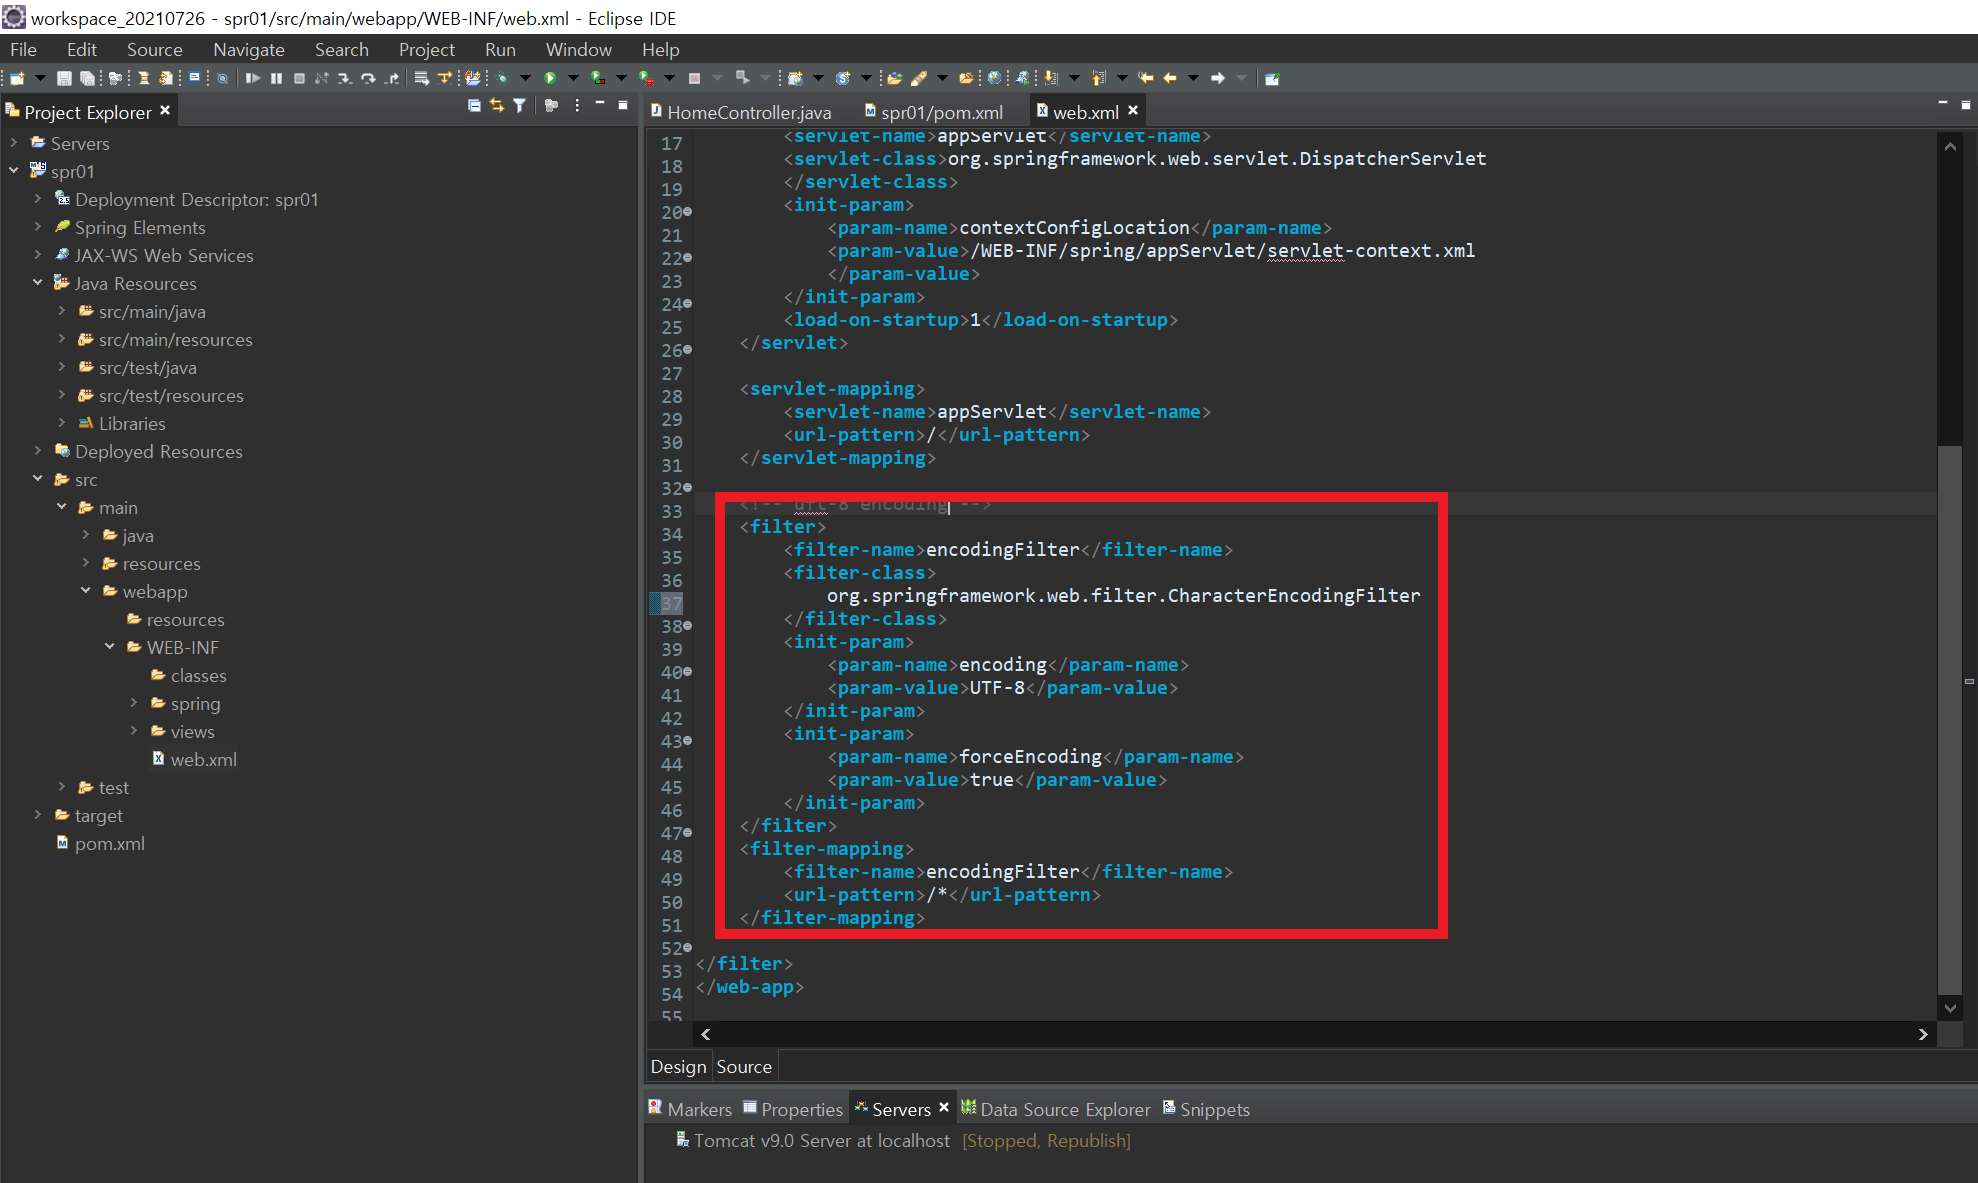Select Tomcat v9.0 Server at localhost
Viewport: 1978px width, 1183px height.
tap(821, 1140)
